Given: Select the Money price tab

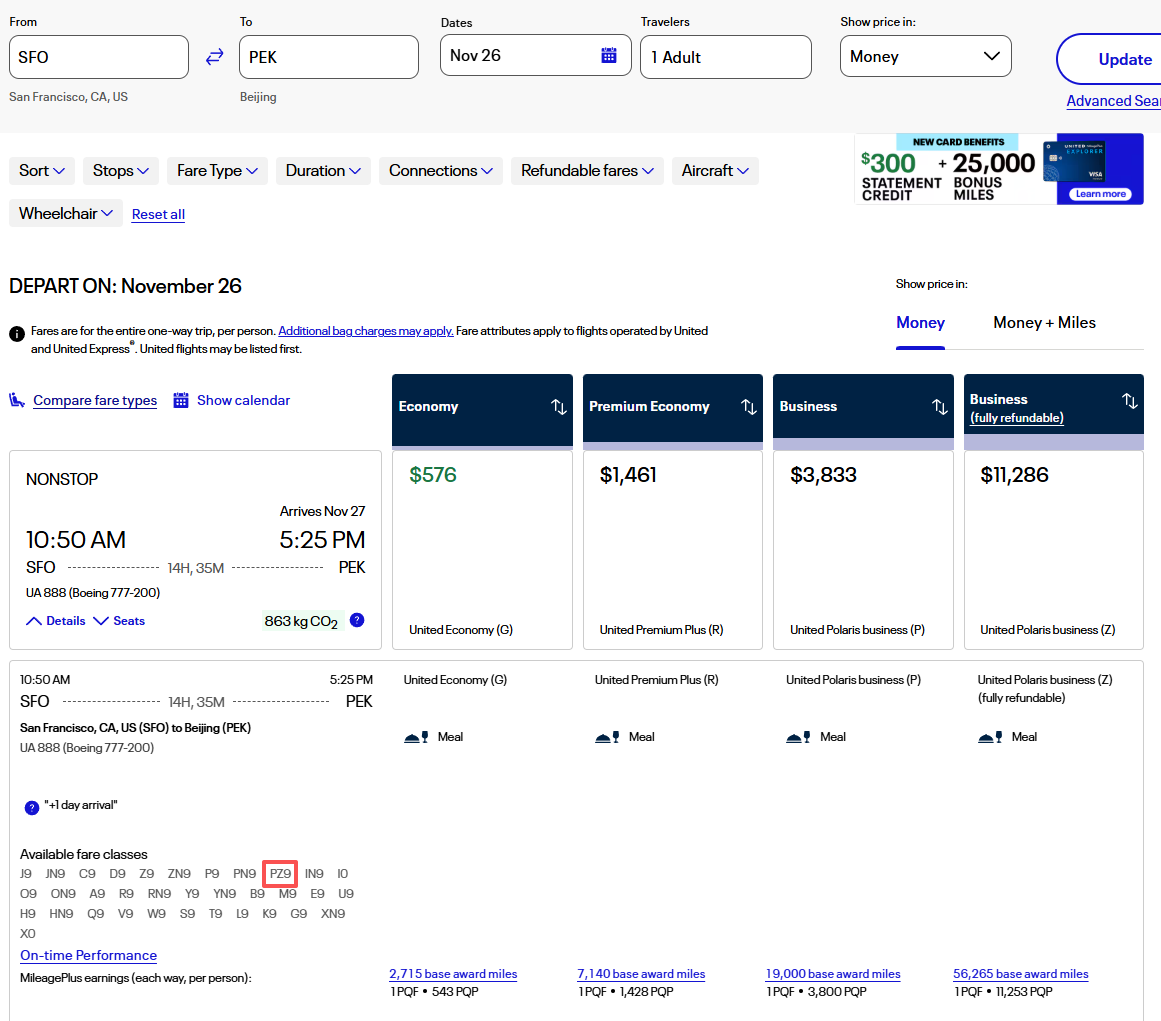Looking at the screenshot, I should tap(920, 323).
